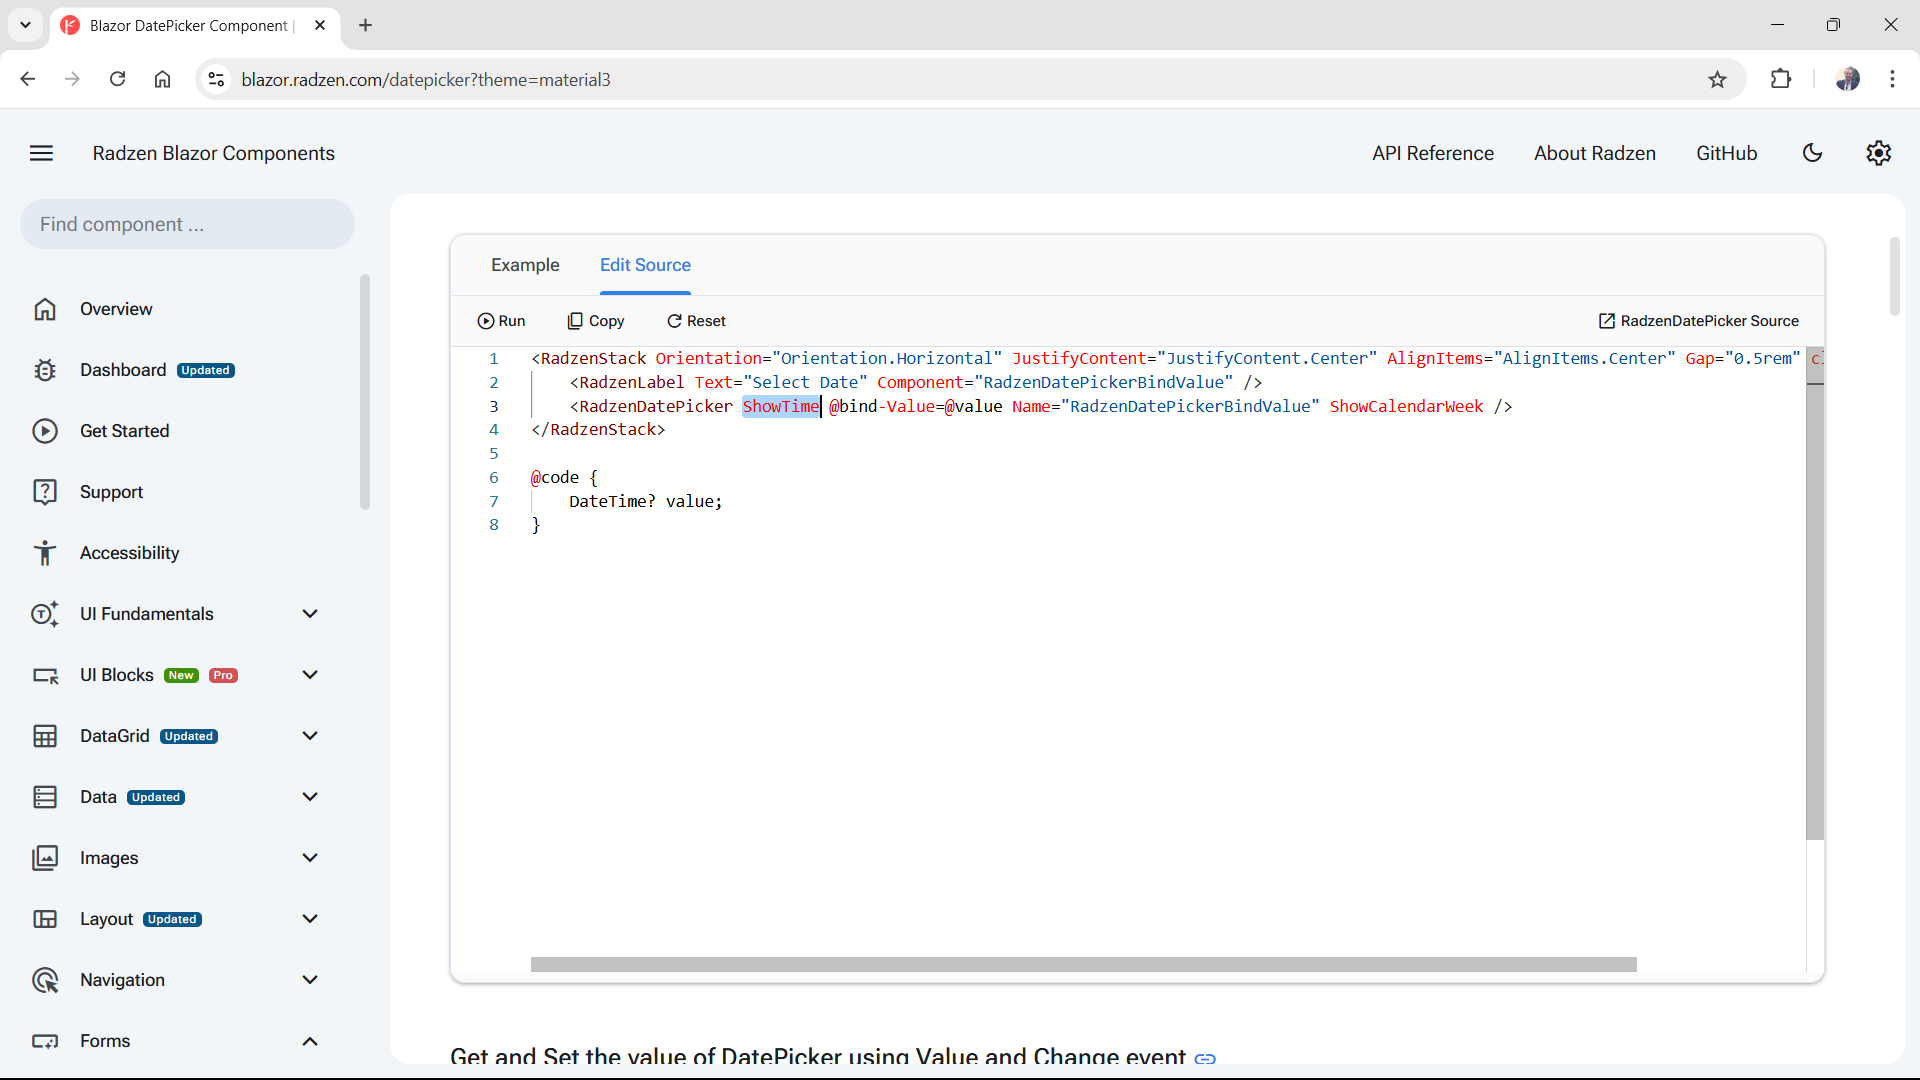Open tab search dropdown arrow

click(x=25, y=25)
